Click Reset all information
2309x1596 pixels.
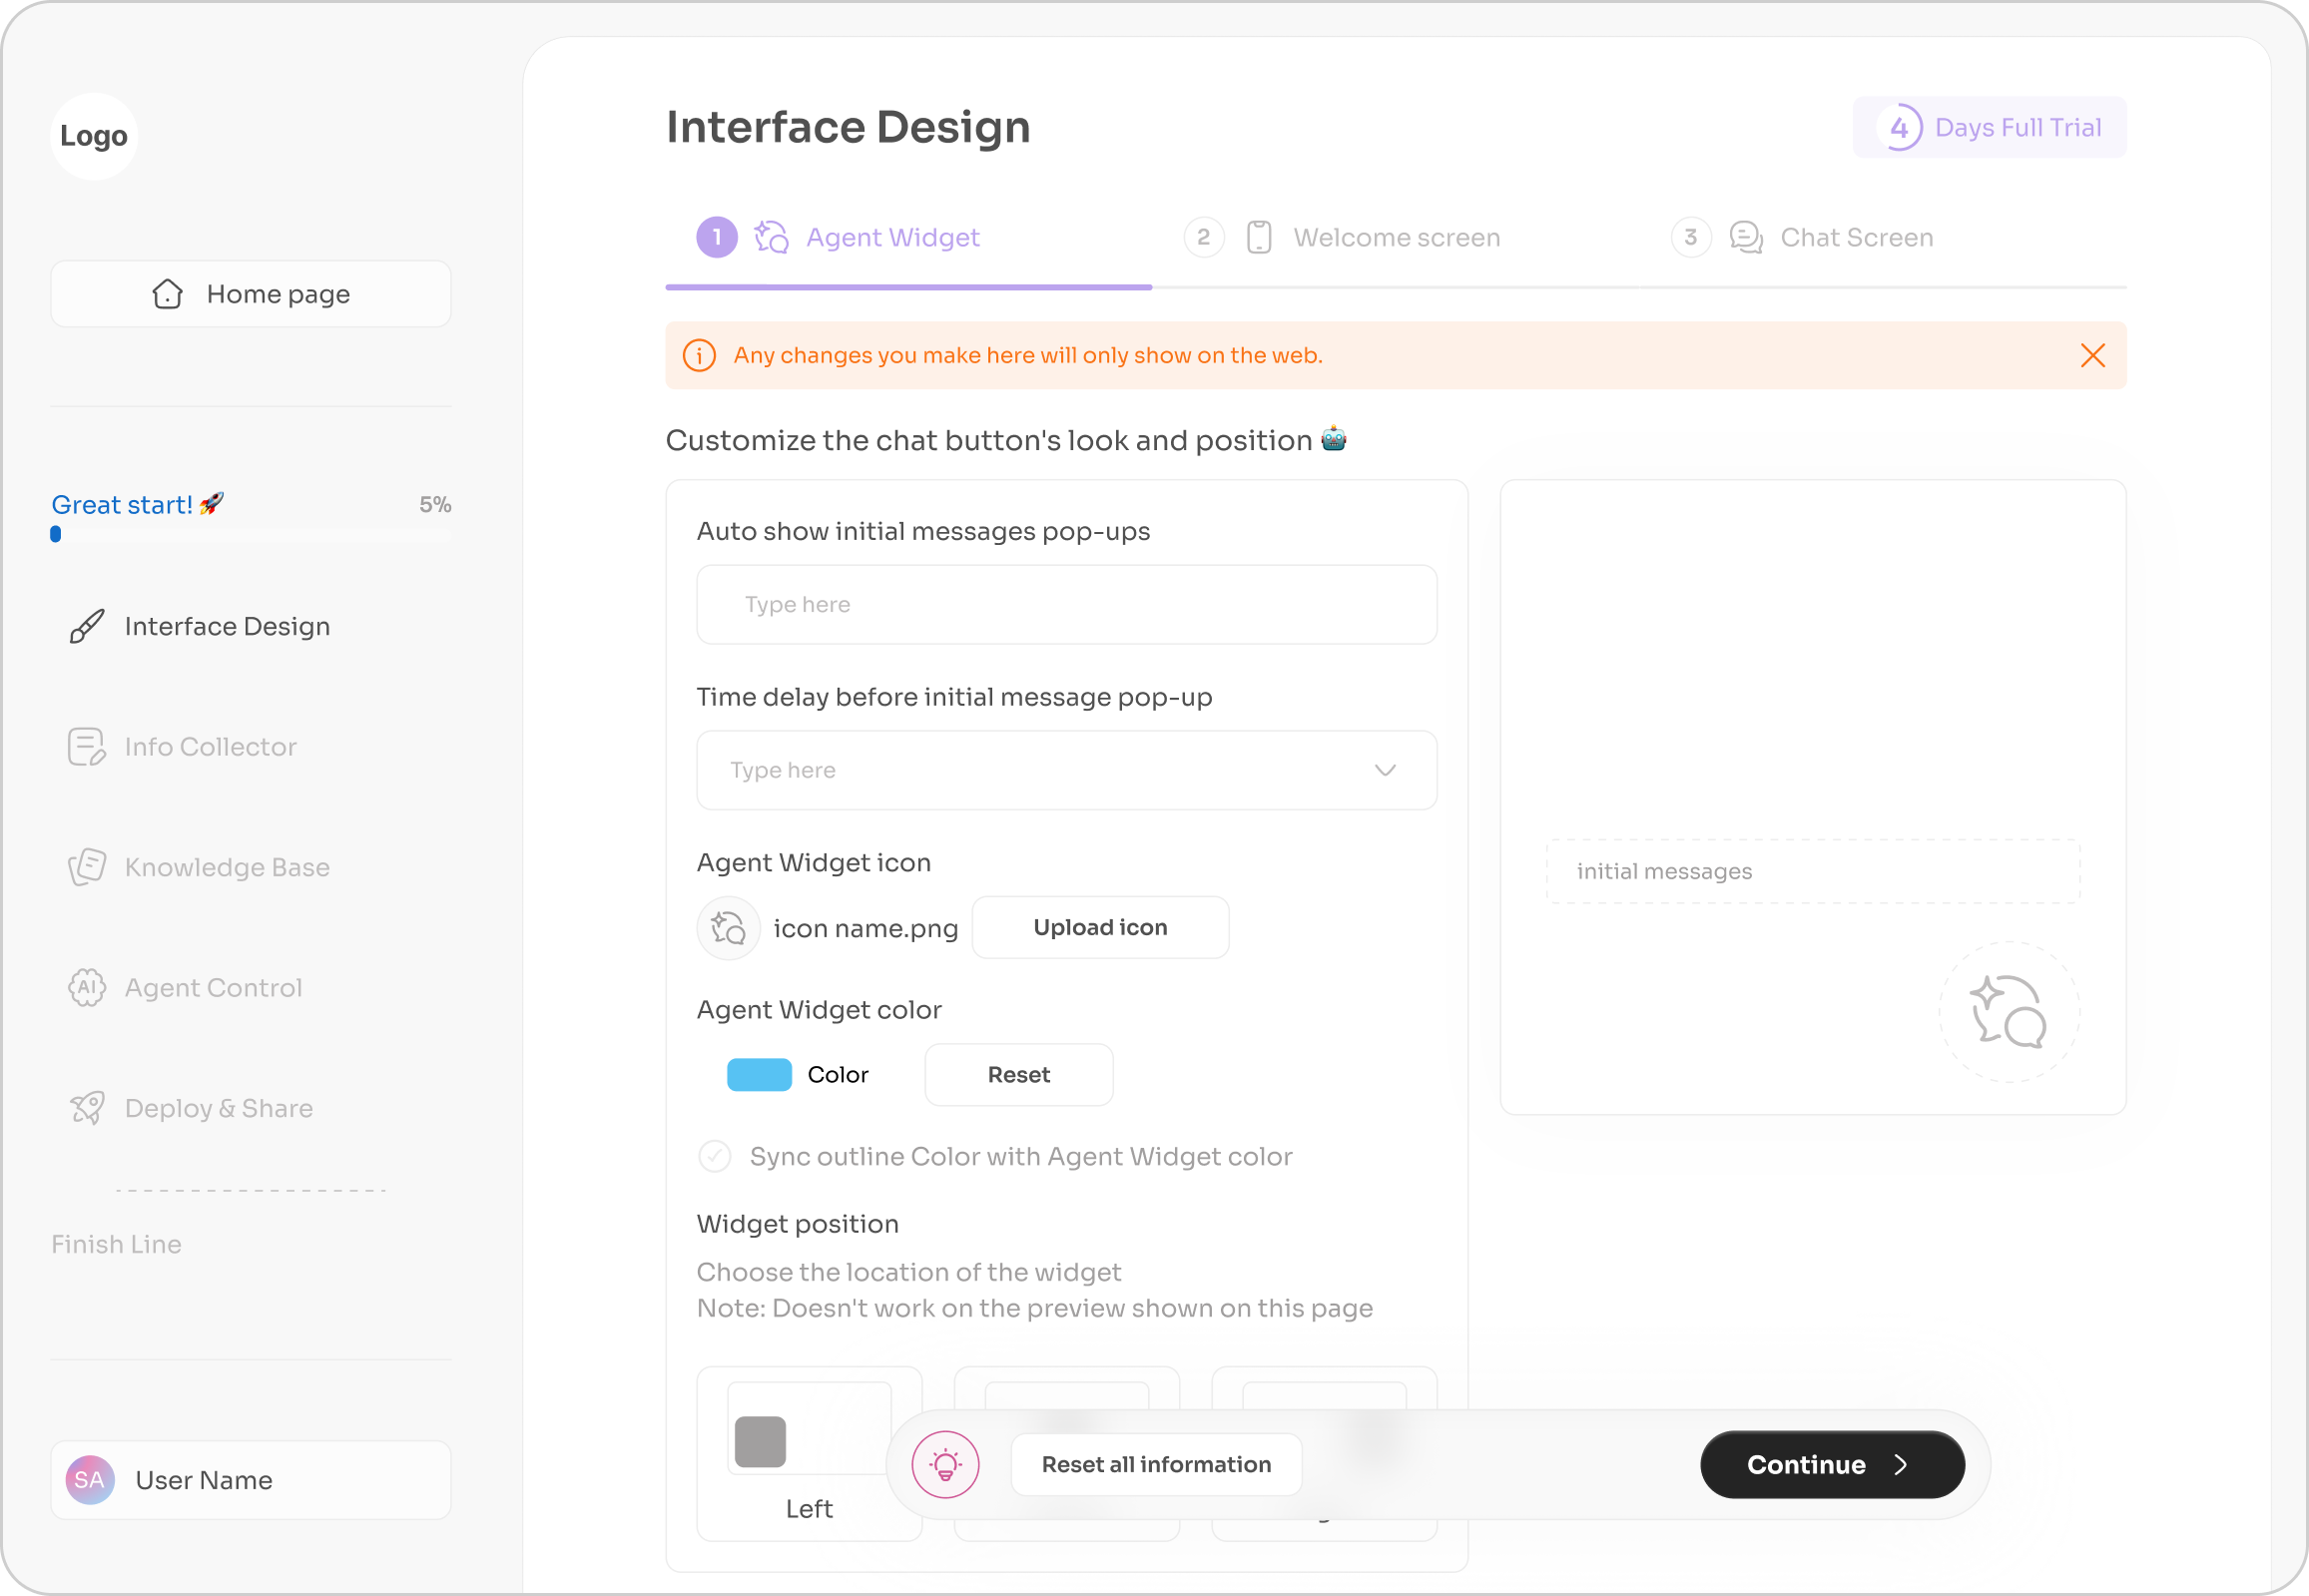coord(1156,1465)
